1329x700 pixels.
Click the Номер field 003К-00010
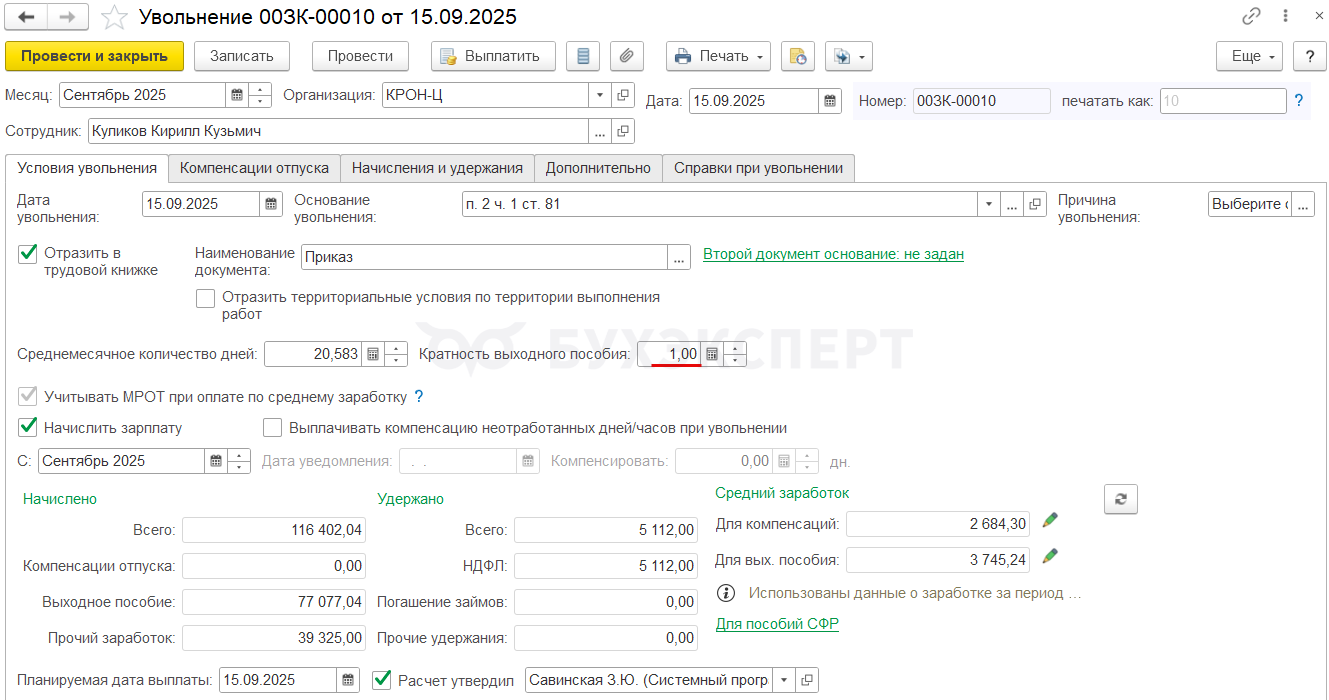[x=981, y=101]
